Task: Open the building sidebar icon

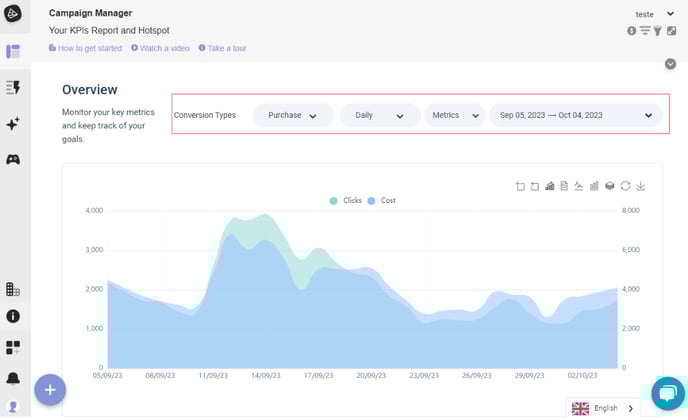Action: point(13,289)
